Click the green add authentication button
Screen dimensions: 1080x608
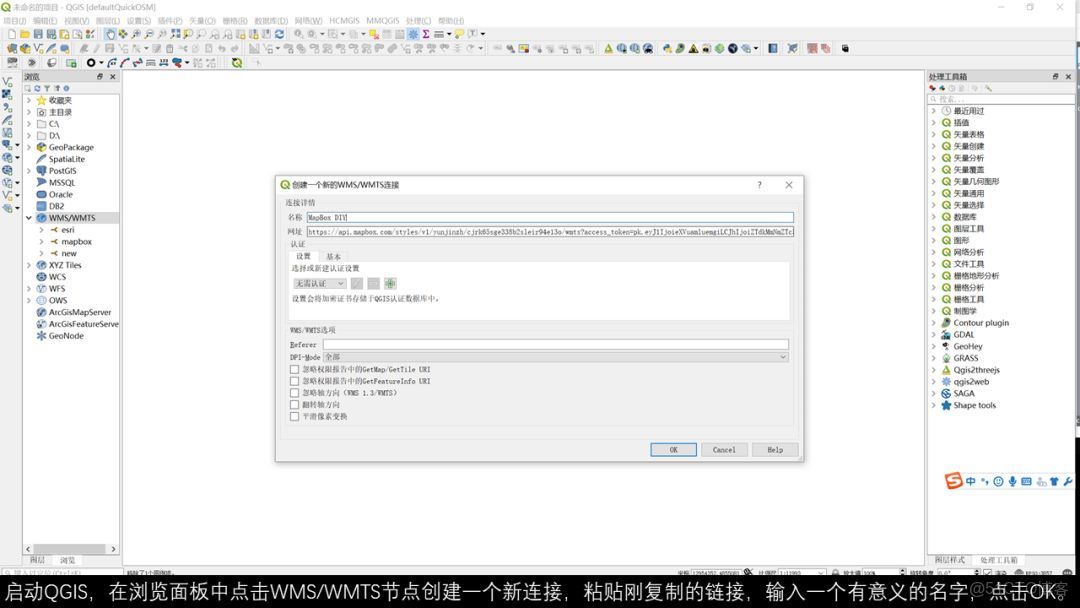pyautogui.click(x=390, y=283)
